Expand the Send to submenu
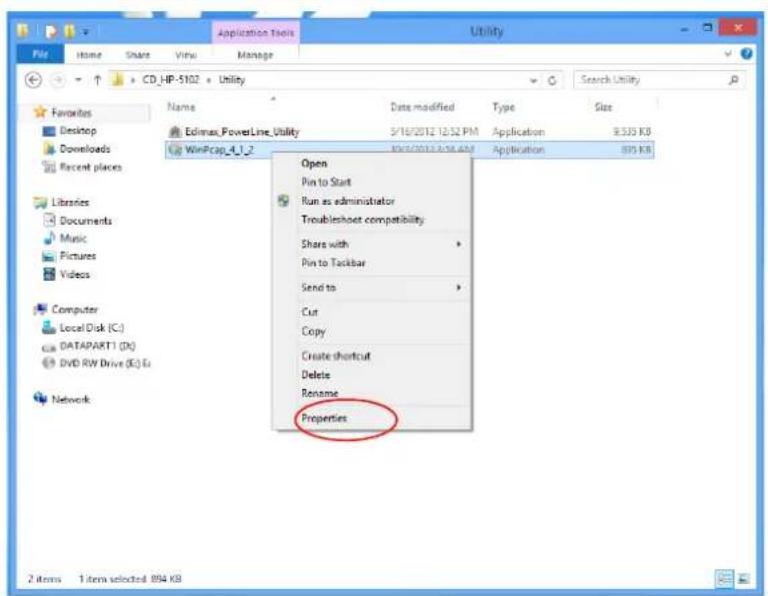The width and height of the screenshot is (768, 596). point(372,287)
